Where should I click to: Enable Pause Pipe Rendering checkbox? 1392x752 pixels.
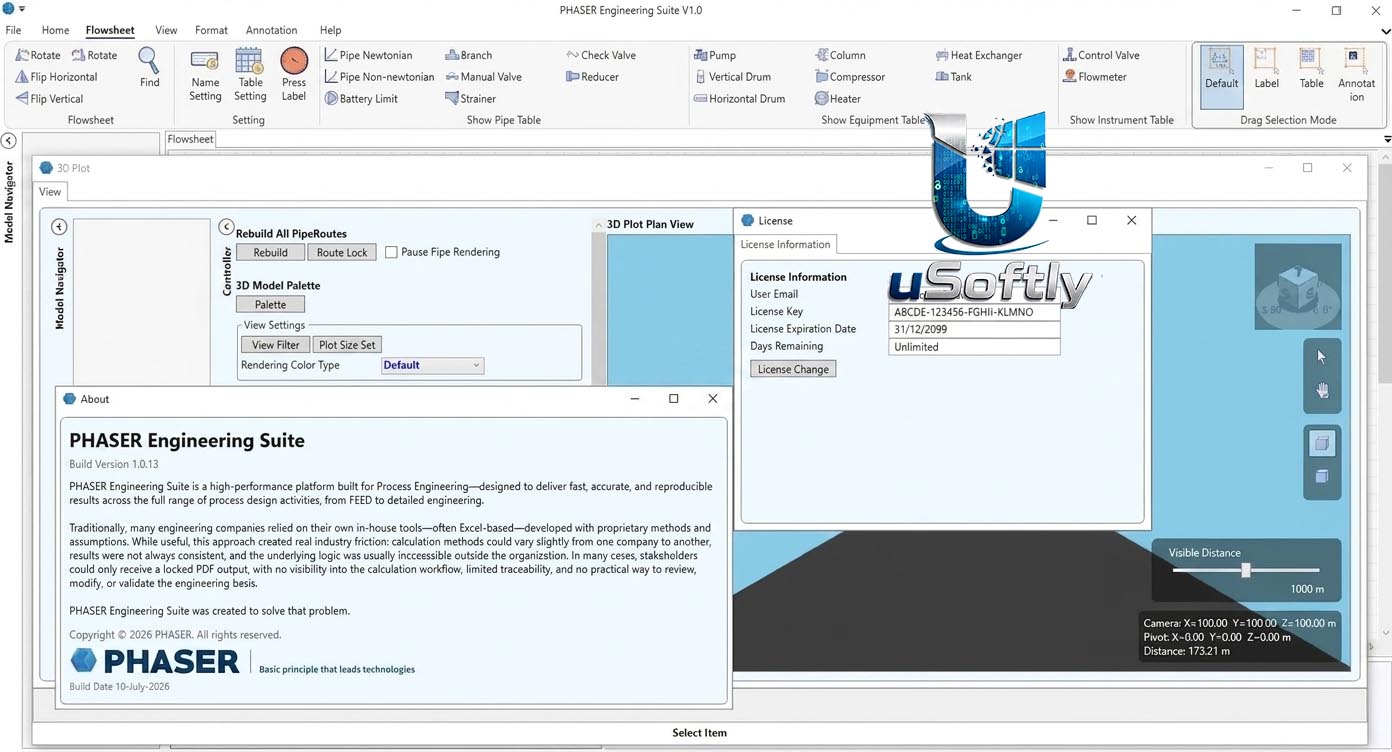click(x=391, y=252)
